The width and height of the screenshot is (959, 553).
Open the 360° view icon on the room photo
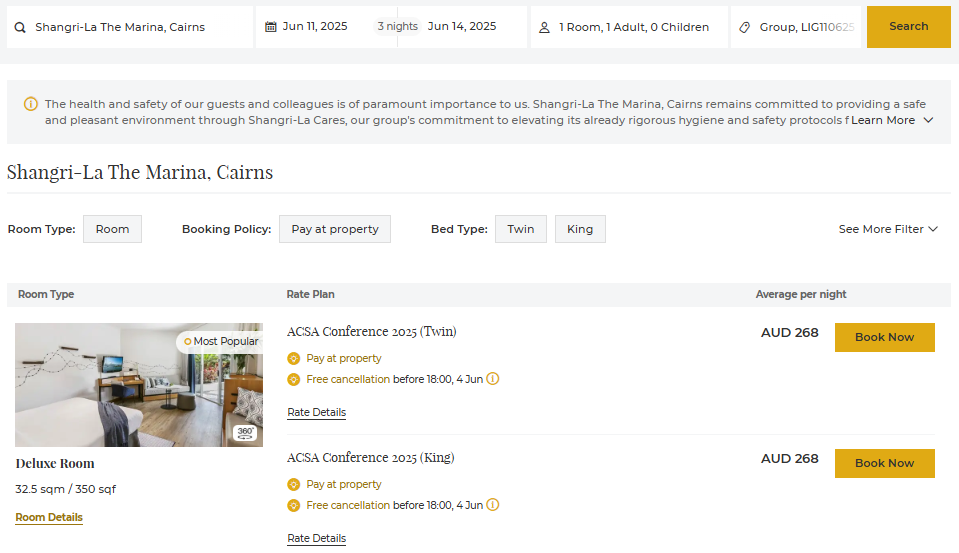[x=245, y=433]
